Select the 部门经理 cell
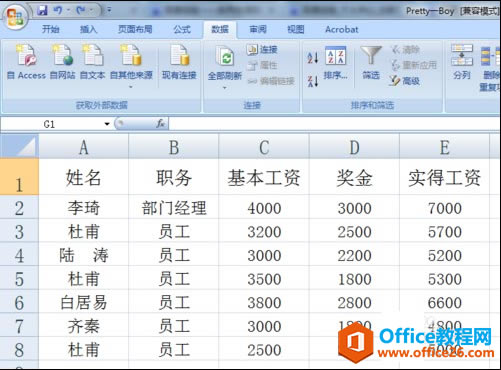Viewport: 501px width, 370px height. (x=174, y=208)
